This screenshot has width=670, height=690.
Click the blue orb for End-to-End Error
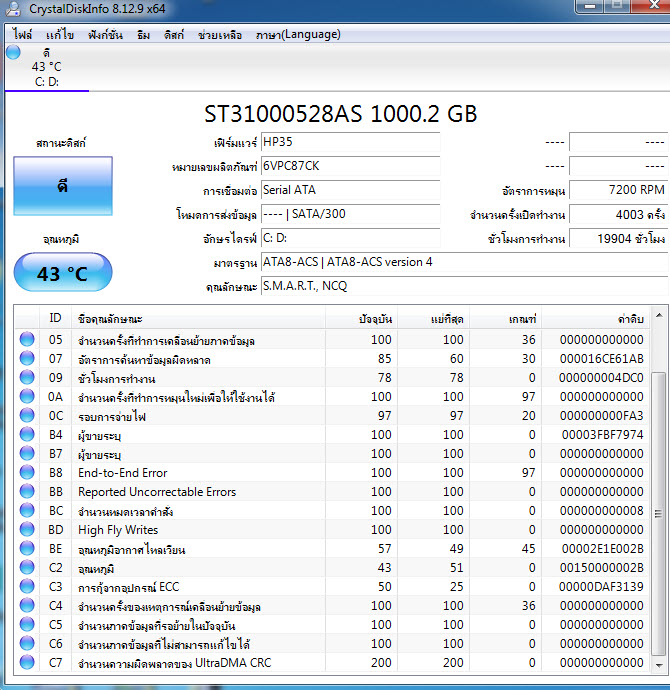tap(27, 473)
